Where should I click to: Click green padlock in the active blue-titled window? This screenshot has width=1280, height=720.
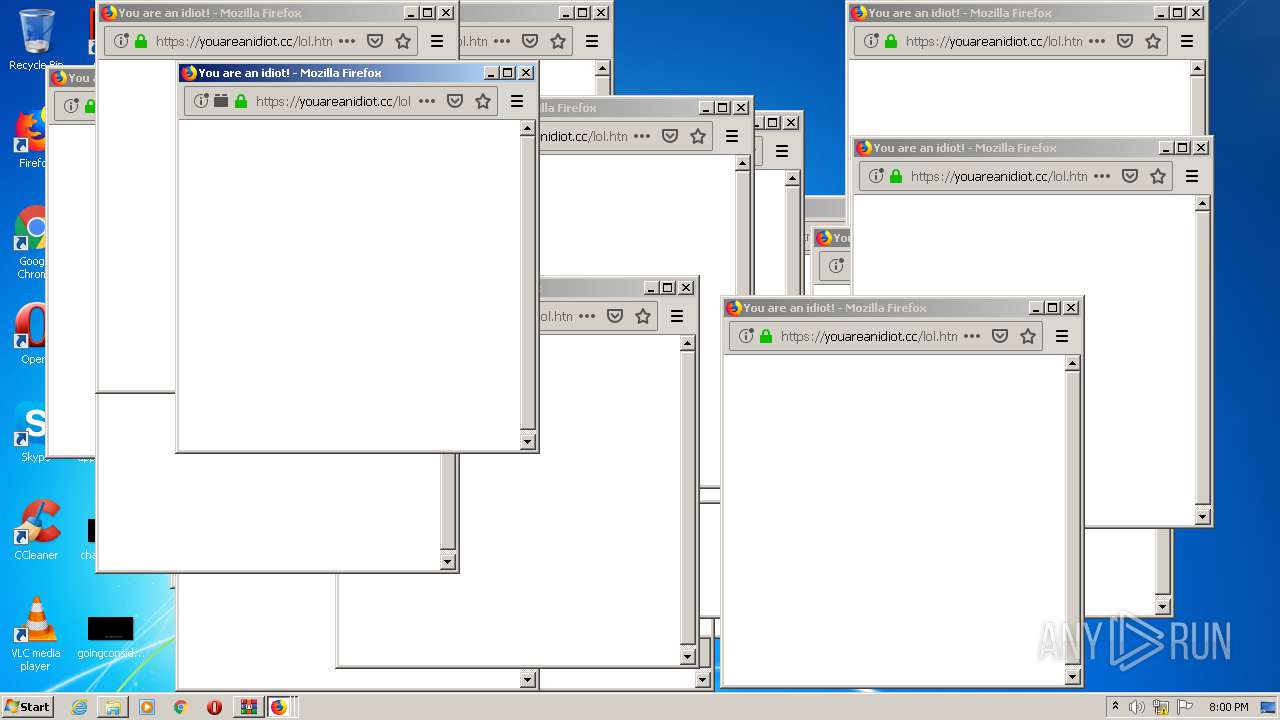(x=241, y=101)
